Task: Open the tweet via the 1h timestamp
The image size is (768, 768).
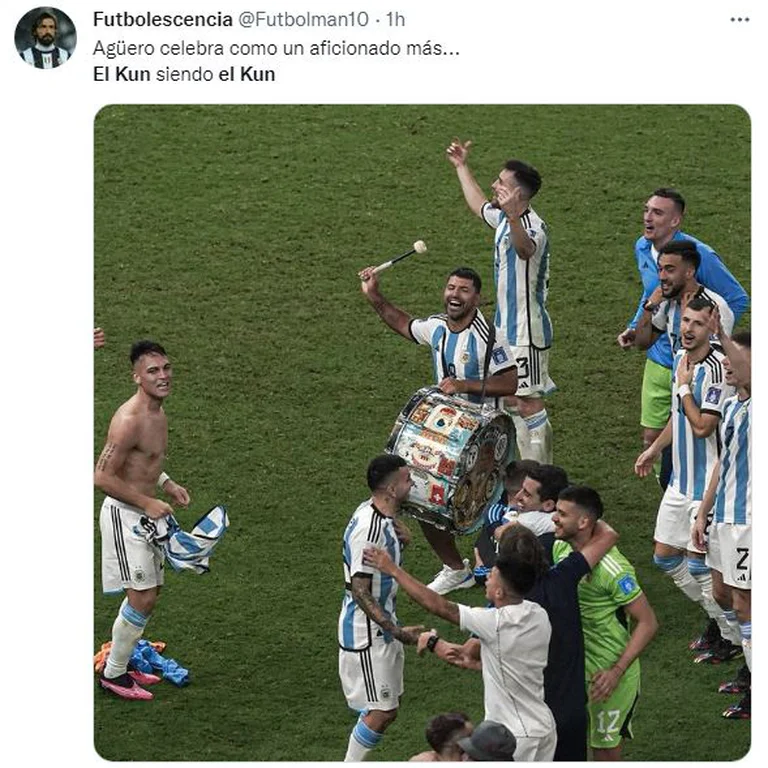Action: 395,20
